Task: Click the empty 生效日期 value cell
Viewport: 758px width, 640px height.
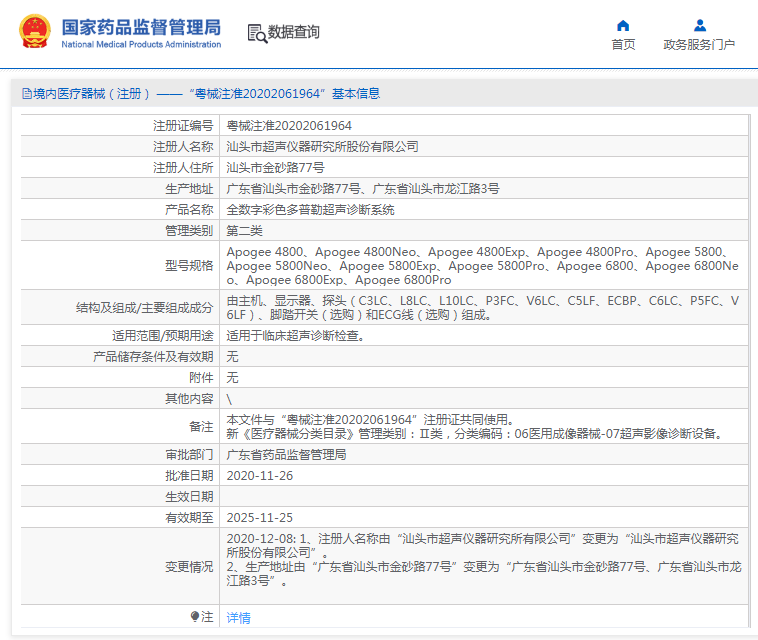Action: pos(484,496)
